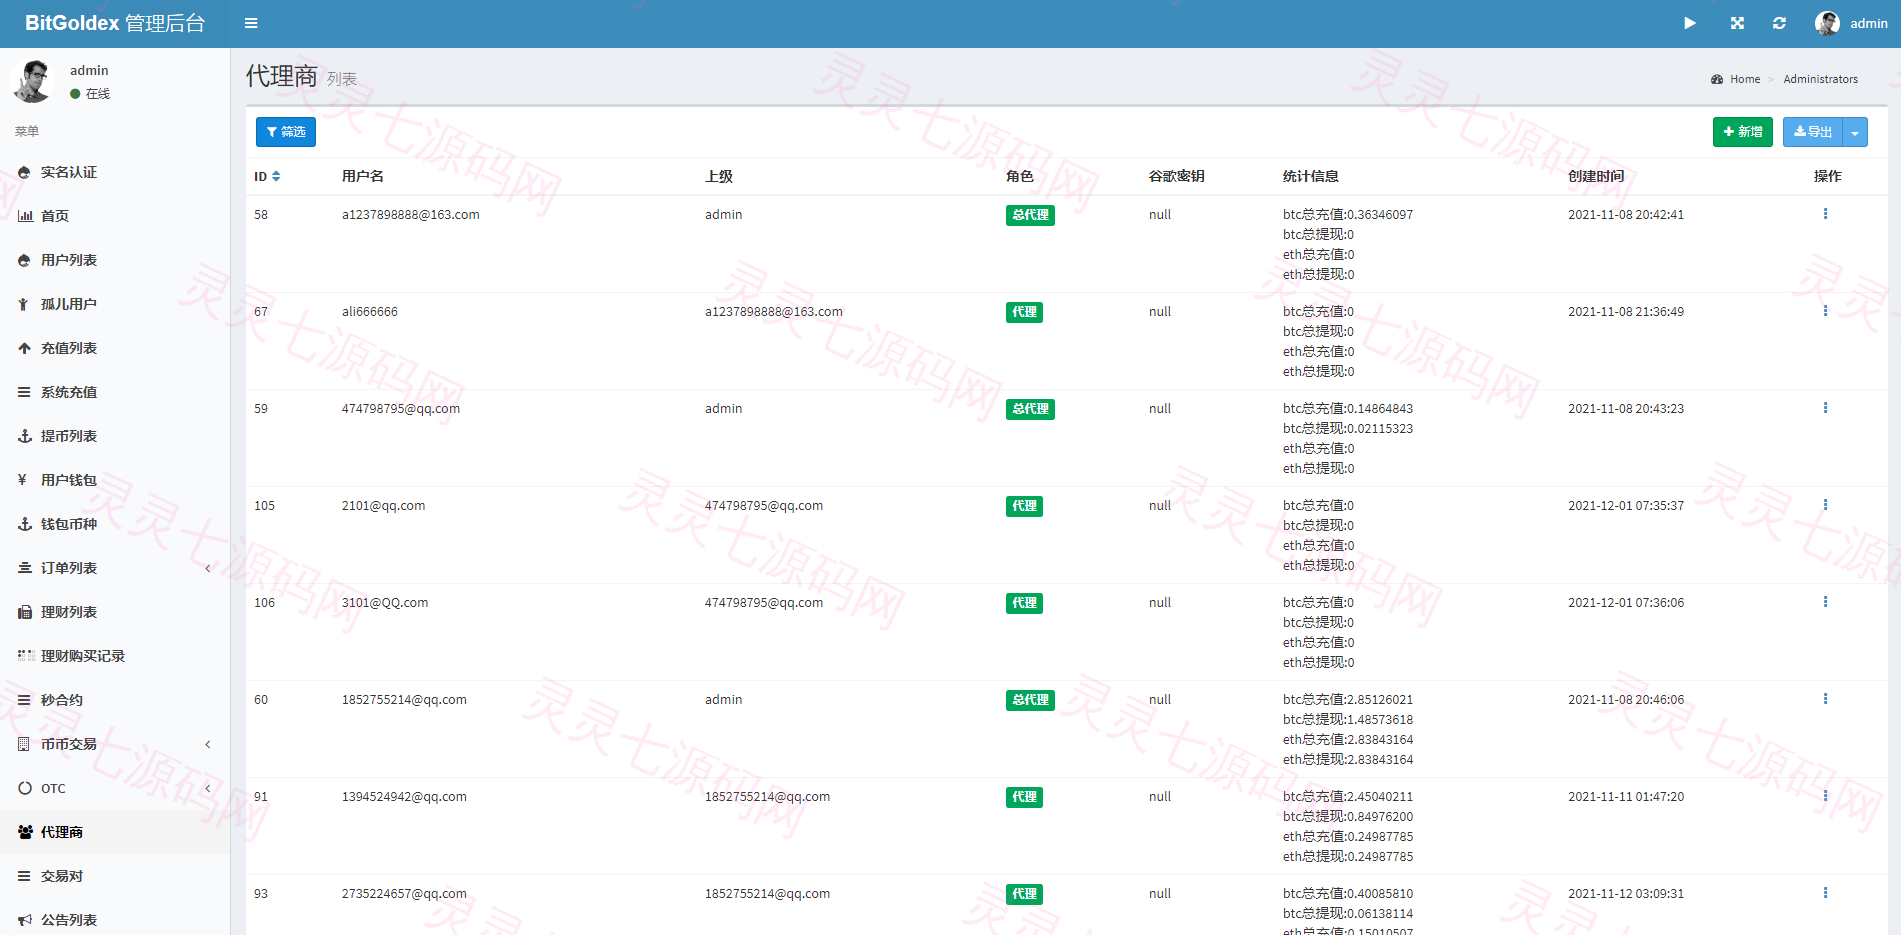Open 充值列表 sidebar item
1901x935 pixels.
[115, 348]
